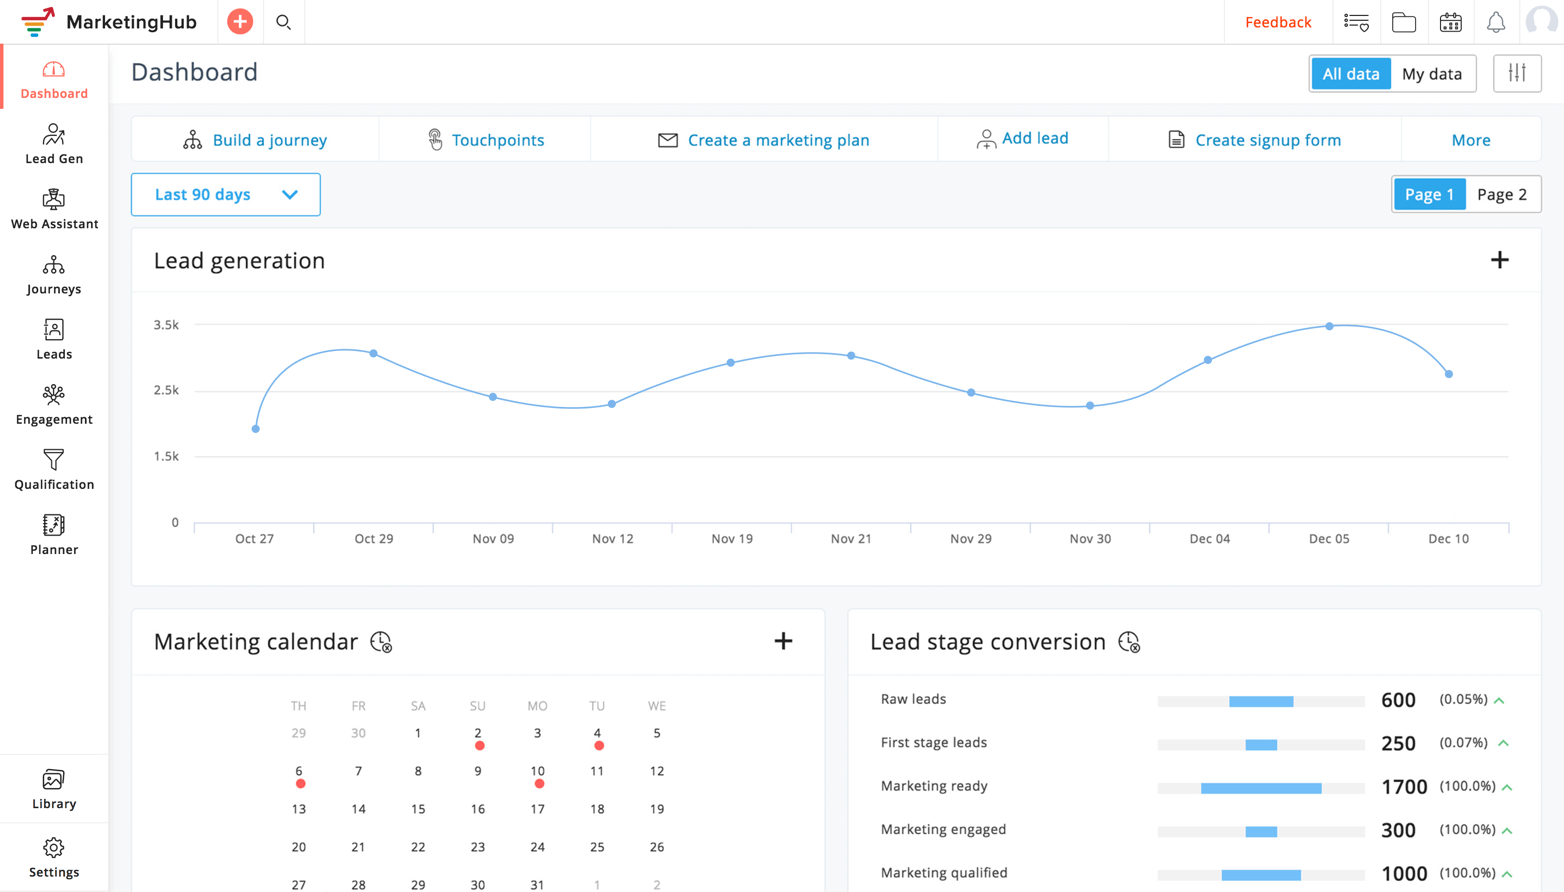1564x892 pixels.
Task: Open Planner in sidebar
Action: pos(54,534)
